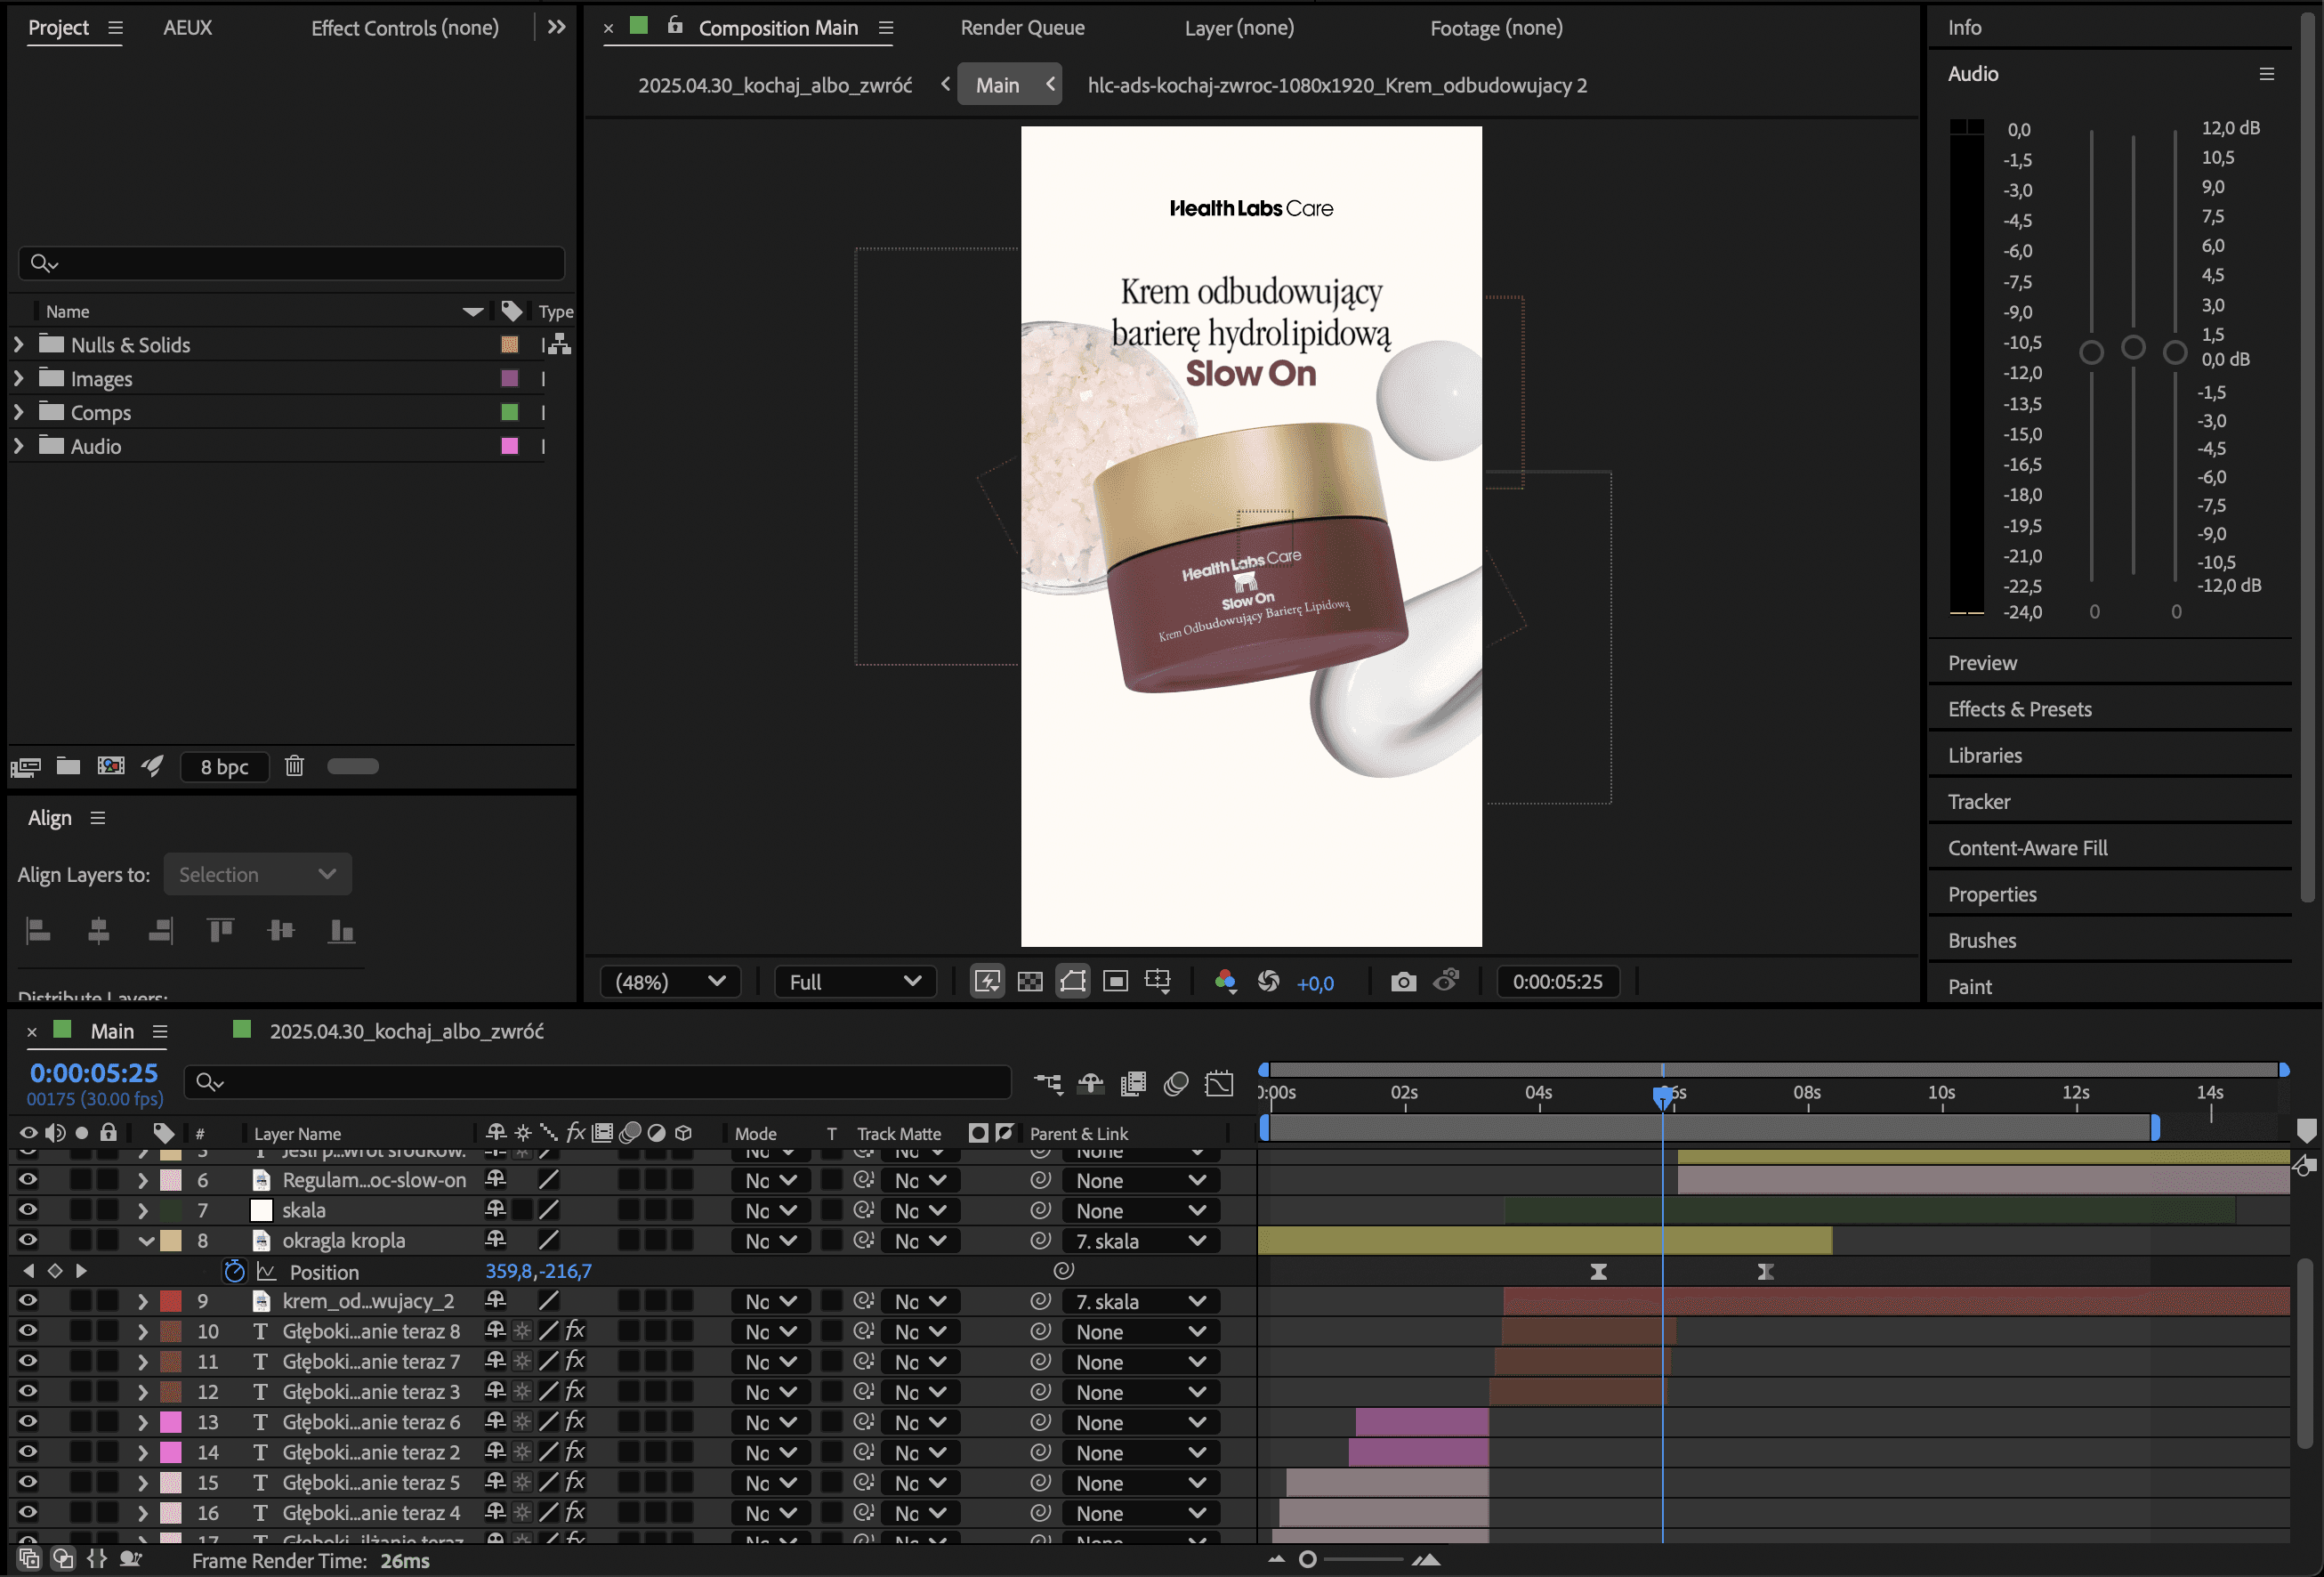Open the Effects & Presets panel
Viewport: 2324px width, 1577px height.
pyautogui.click(x=2019, y=709)
